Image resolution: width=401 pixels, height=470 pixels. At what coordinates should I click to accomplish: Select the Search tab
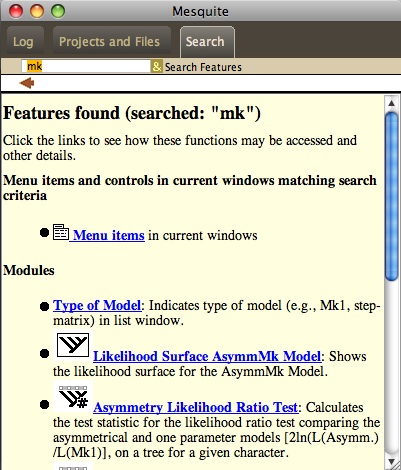click(x=205, y=42)
